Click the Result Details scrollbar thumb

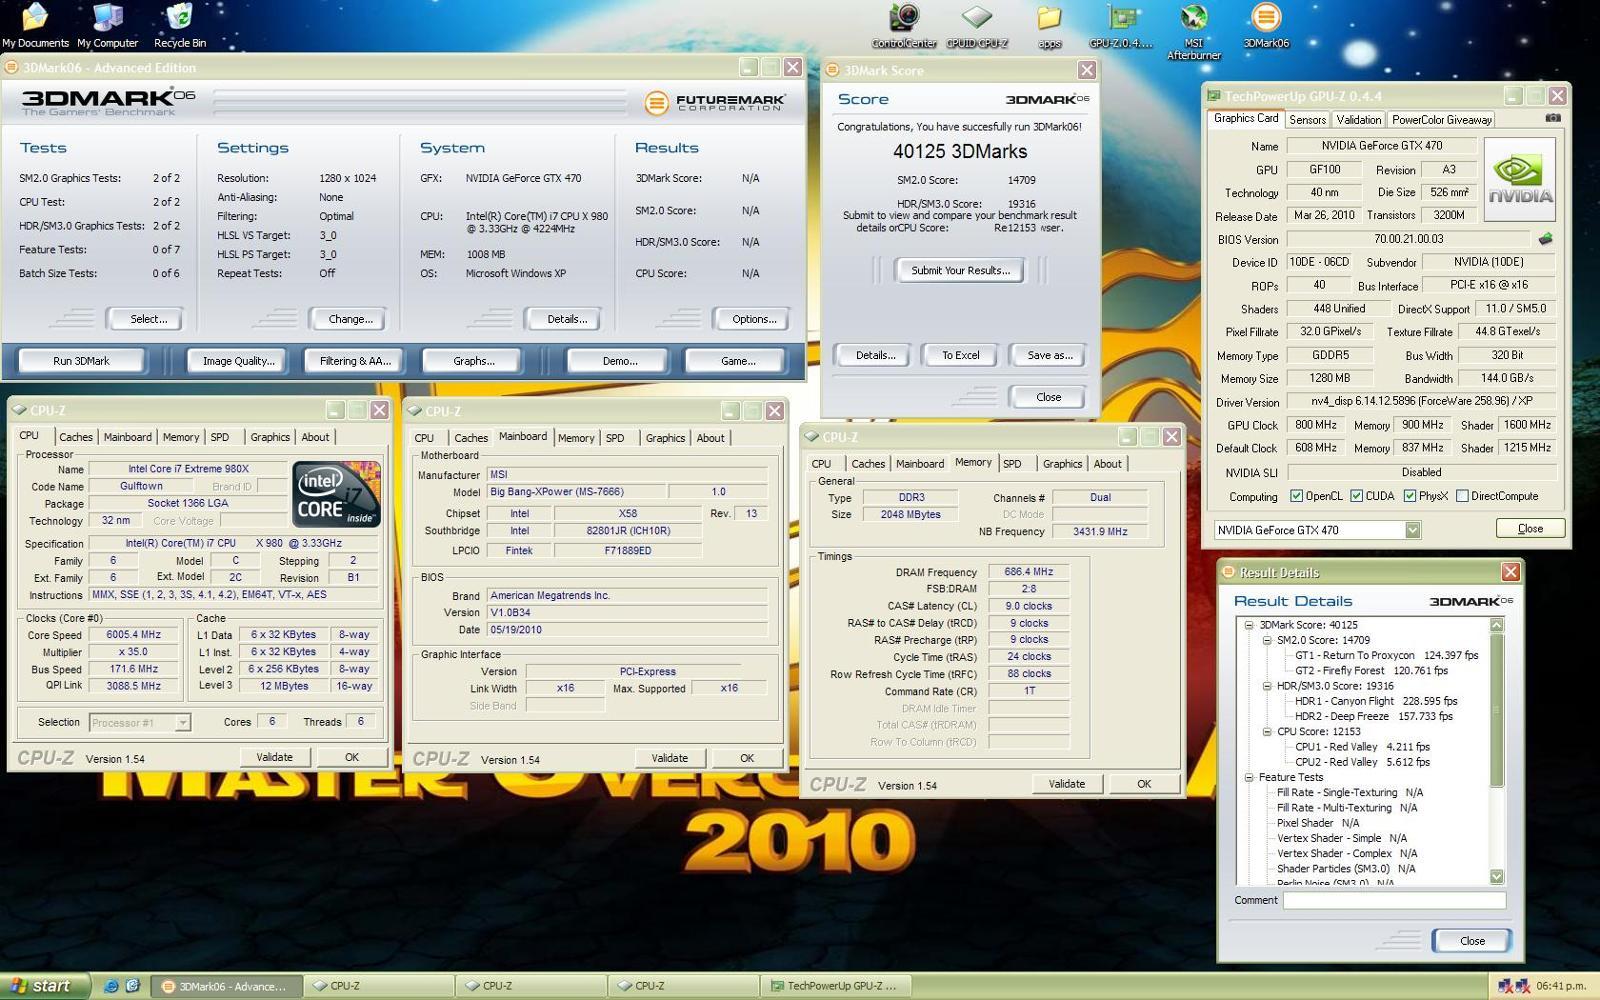coord(1497,710)
